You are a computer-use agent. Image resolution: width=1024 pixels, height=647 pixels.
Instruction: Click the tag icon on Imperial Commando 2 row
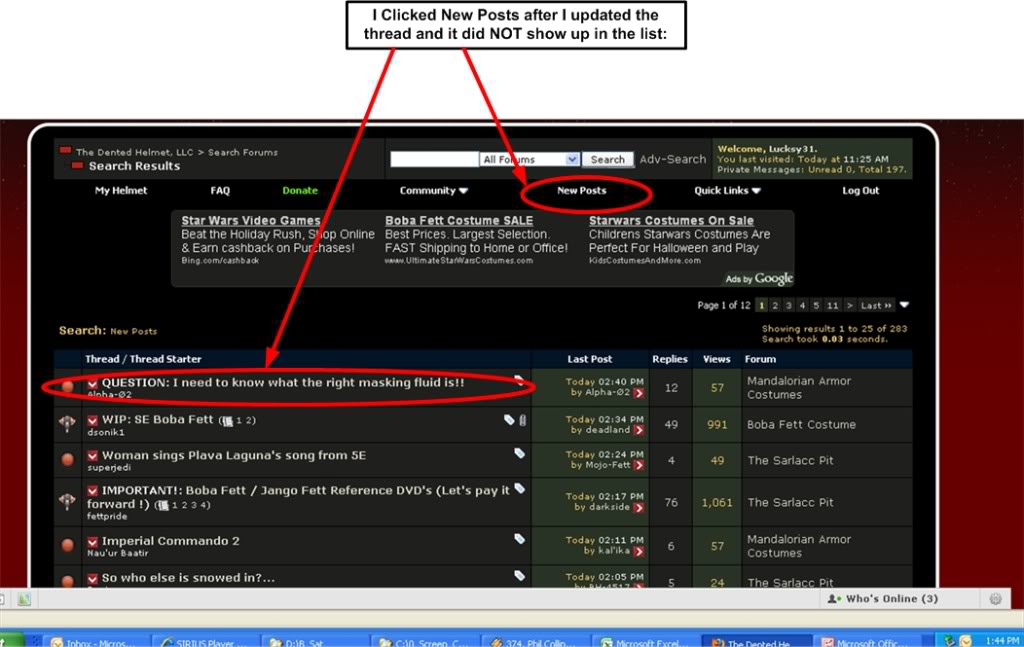click(519, 539)
